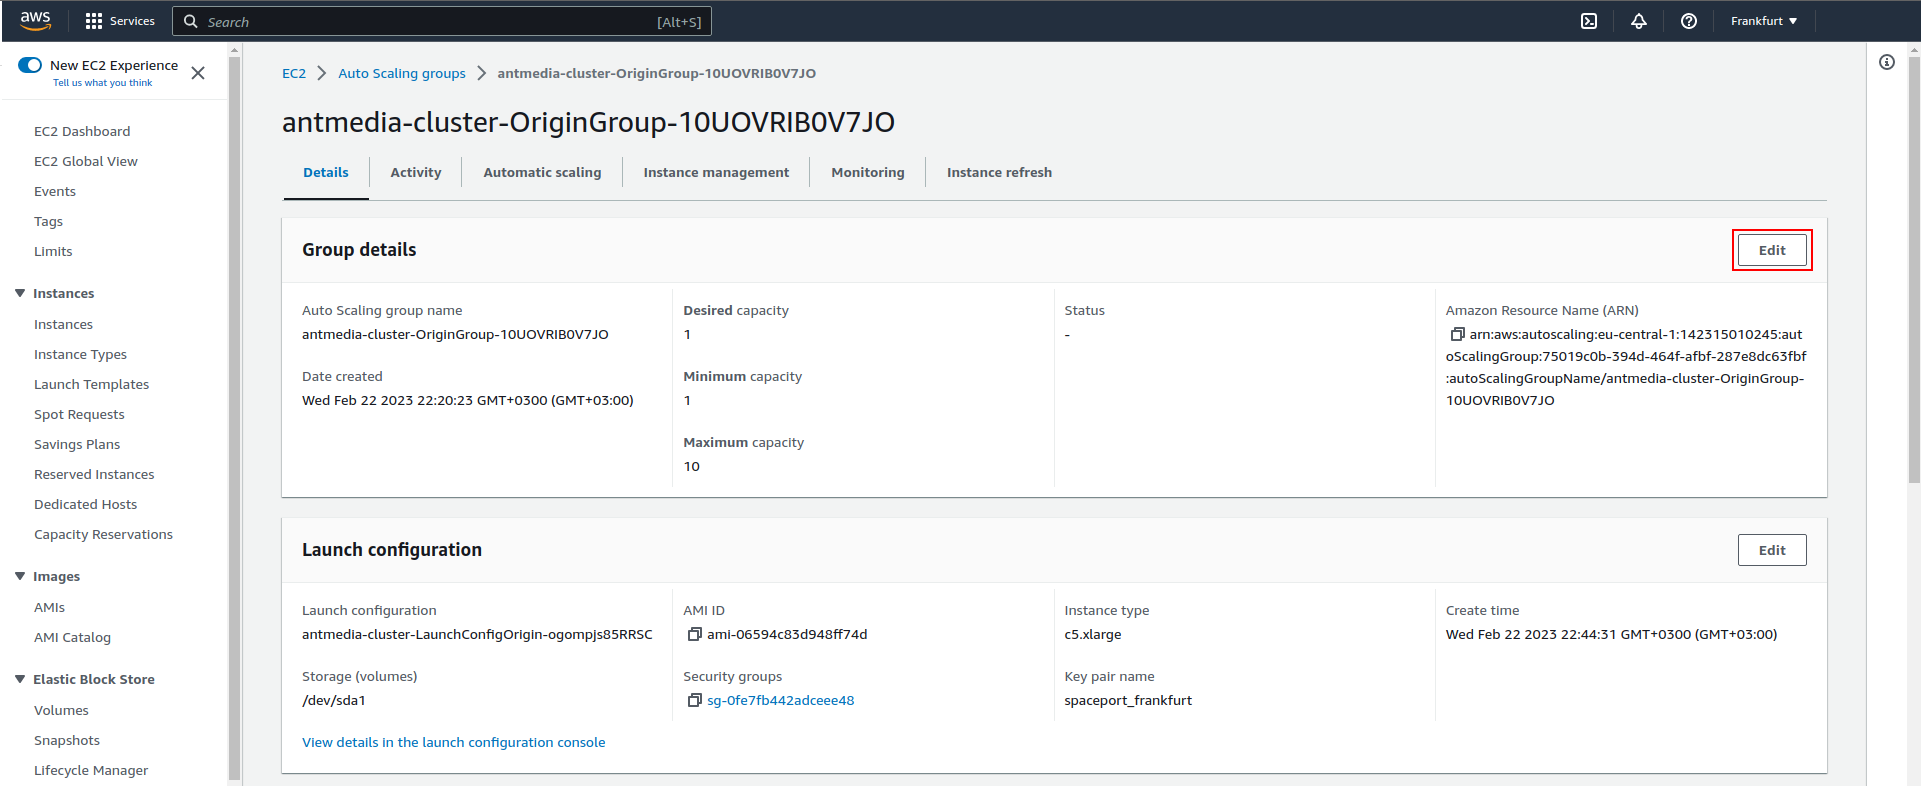The image size is (1921, 786).
Task: Select the key pair name spaceport_frankfurt
Action: [x=1128, y=700]
